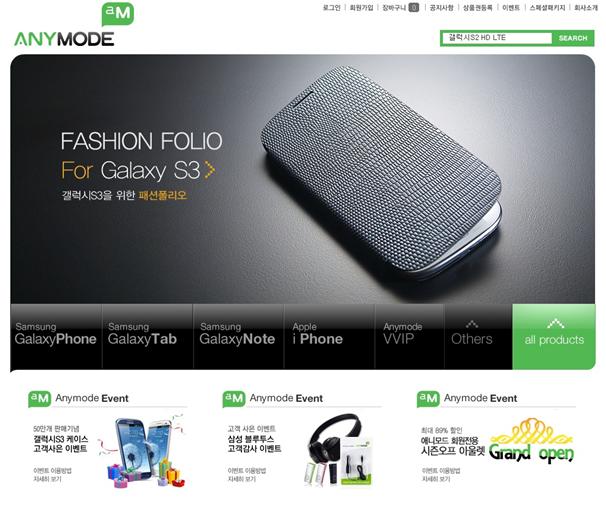Click the 로그인 login link
Viewport: 606px width, 509px height.
pyautogui.click(x=332, y=7)
